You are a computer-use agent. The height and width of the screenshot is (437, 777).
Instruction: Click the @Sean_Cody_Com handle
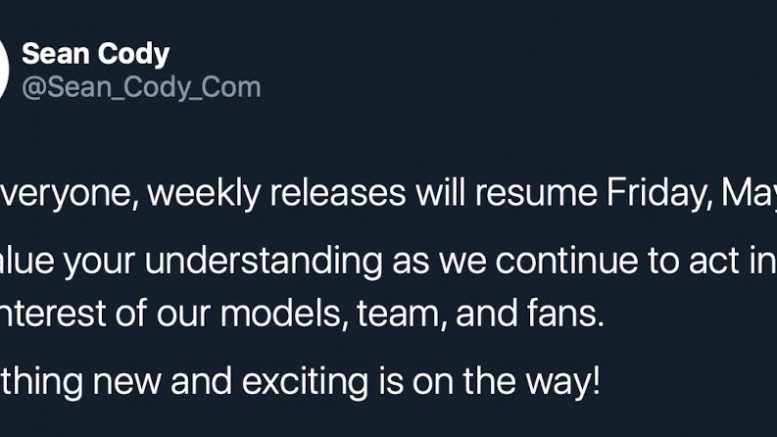pos(140,87)
